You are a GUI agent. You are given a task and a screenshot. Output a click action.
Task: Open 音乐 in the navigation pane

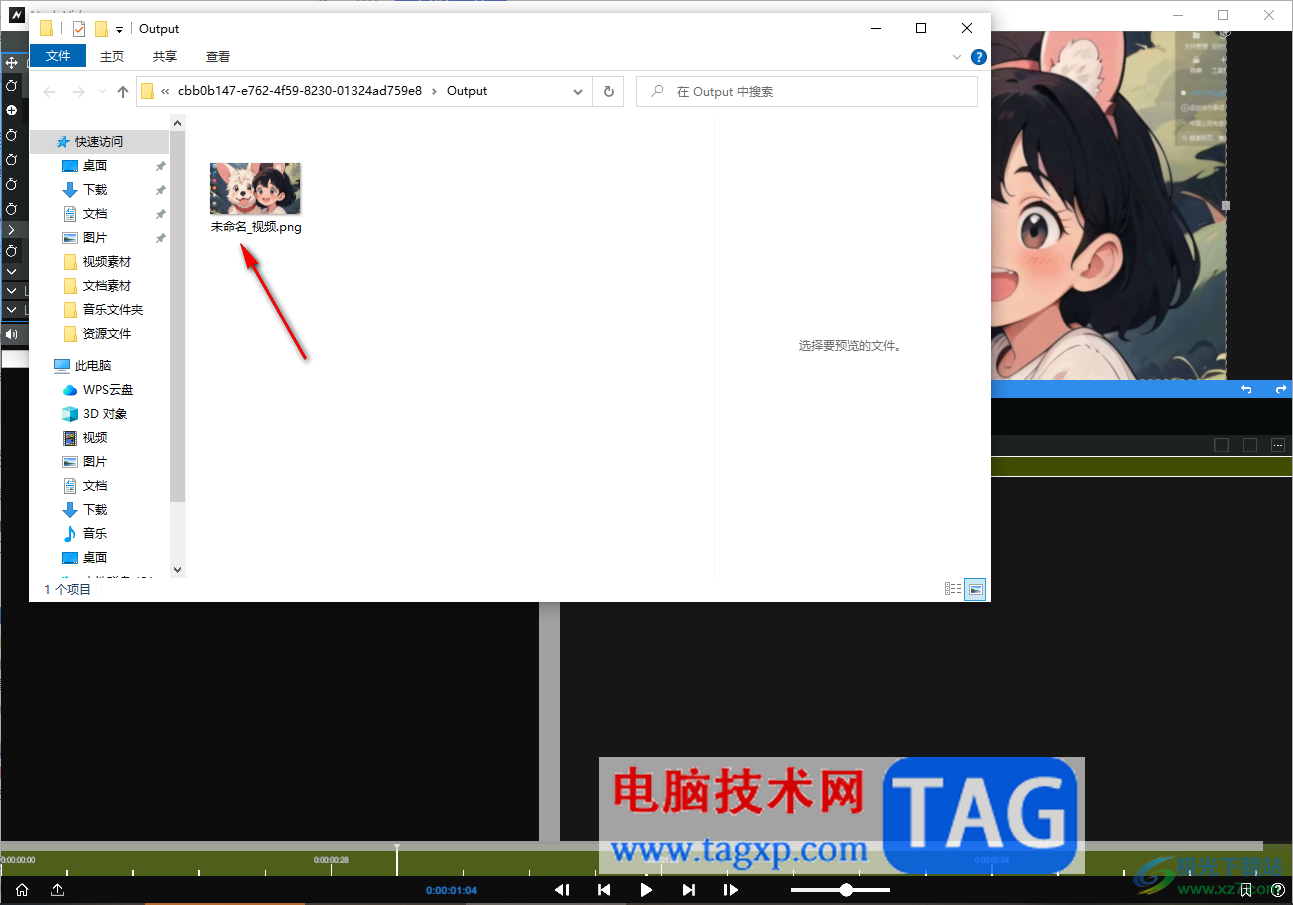(95, 534)
